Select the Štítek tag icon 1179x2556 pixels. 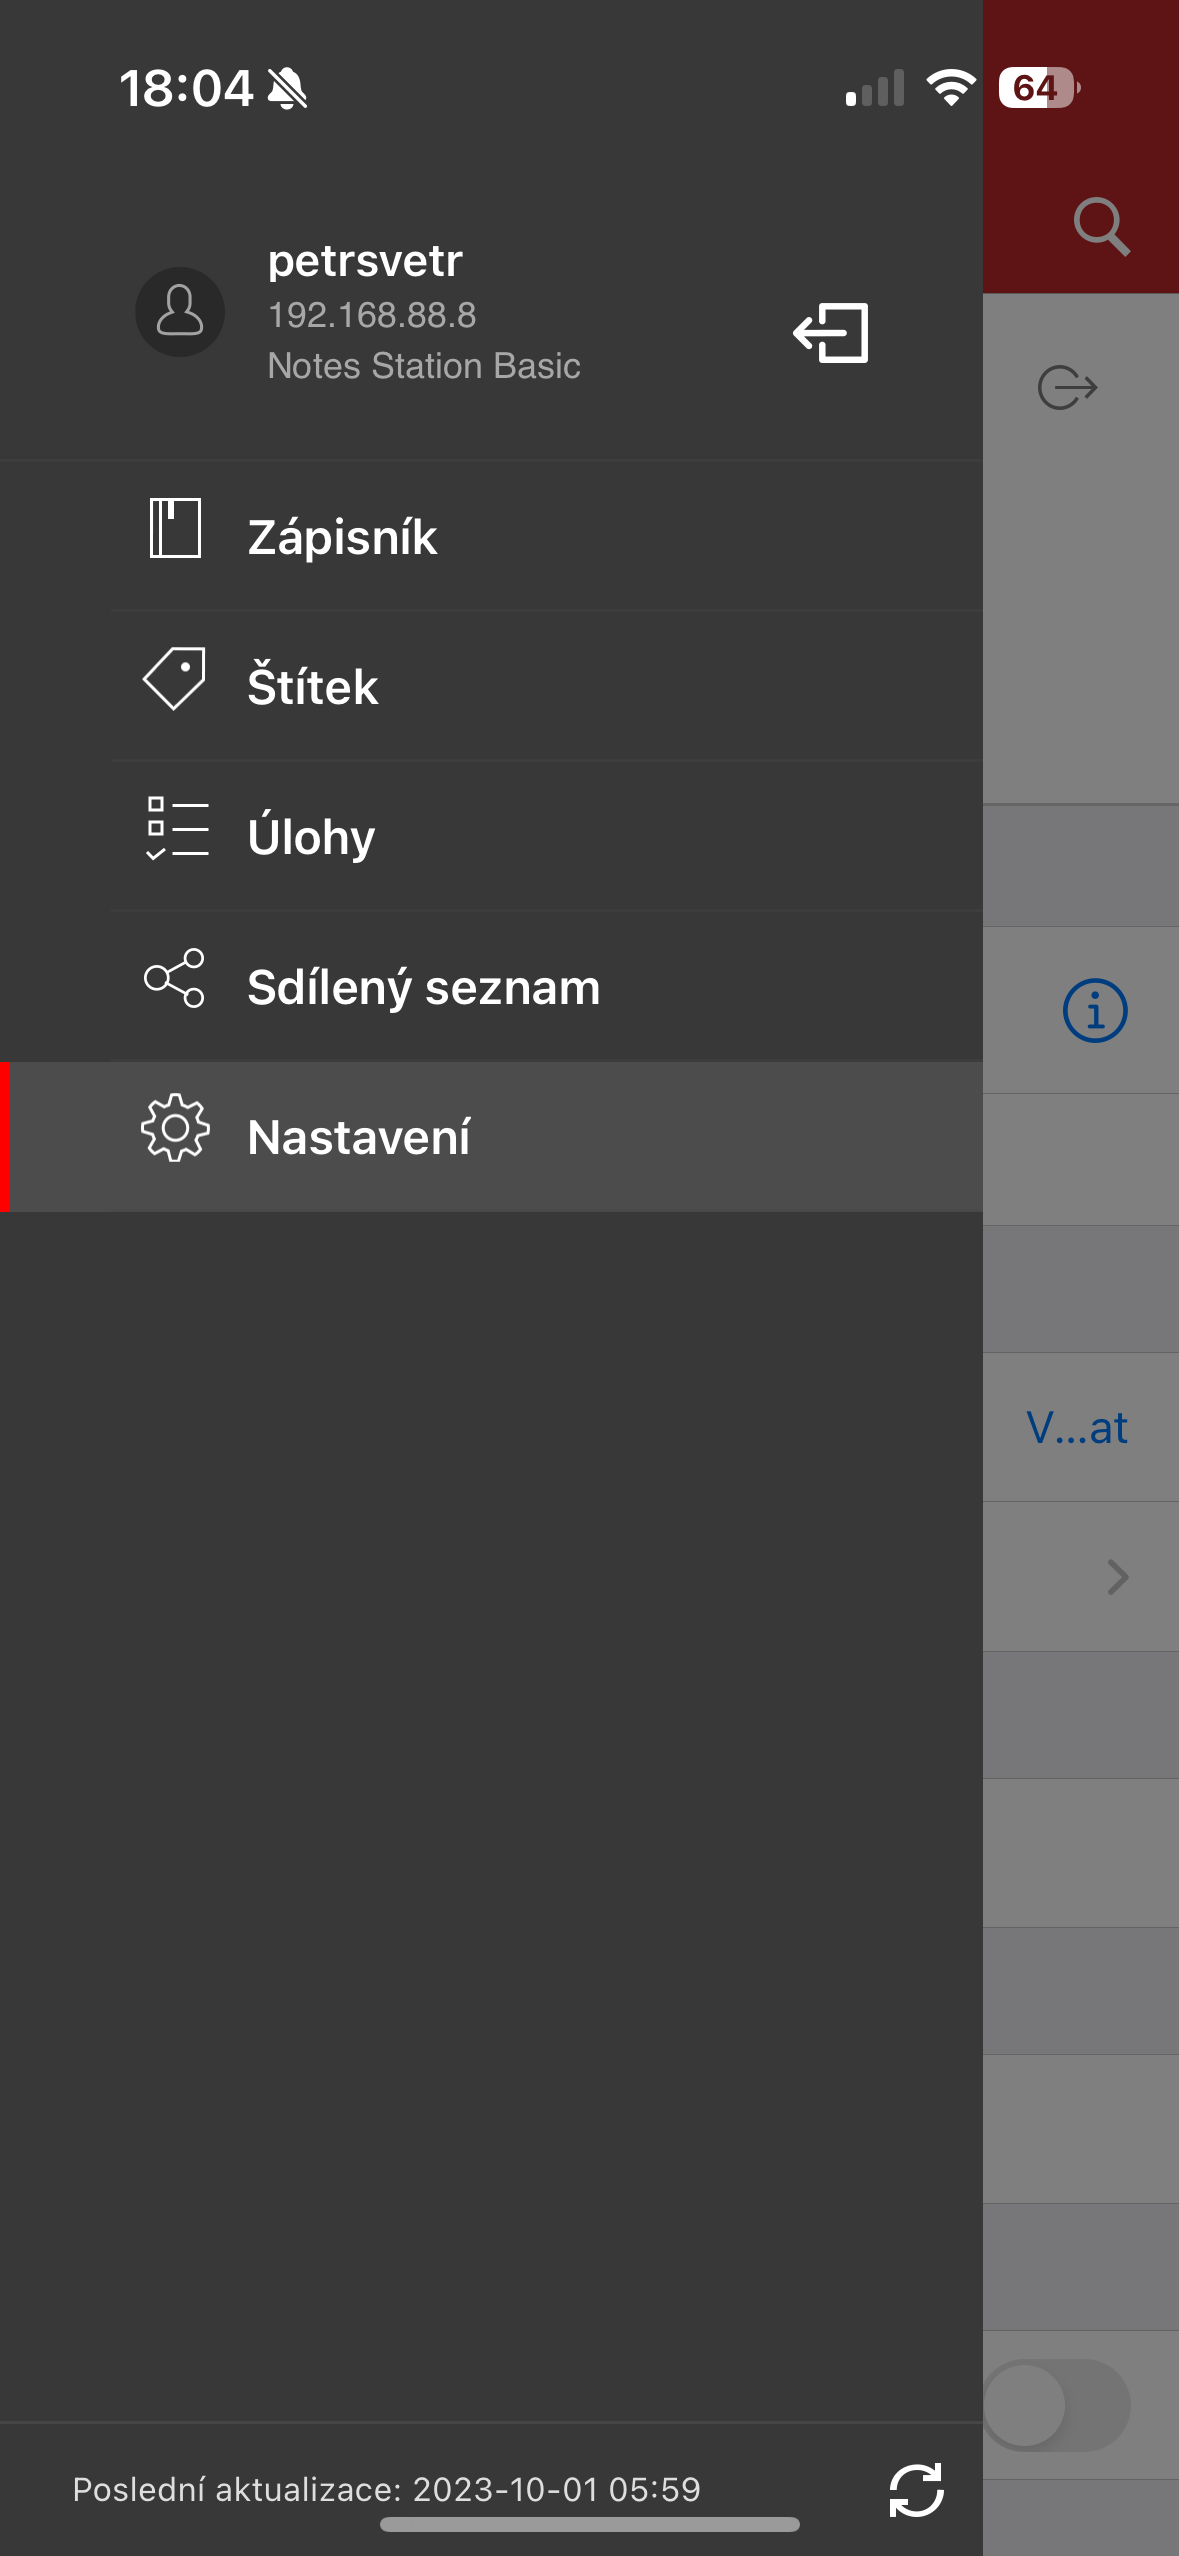(175, 676)
